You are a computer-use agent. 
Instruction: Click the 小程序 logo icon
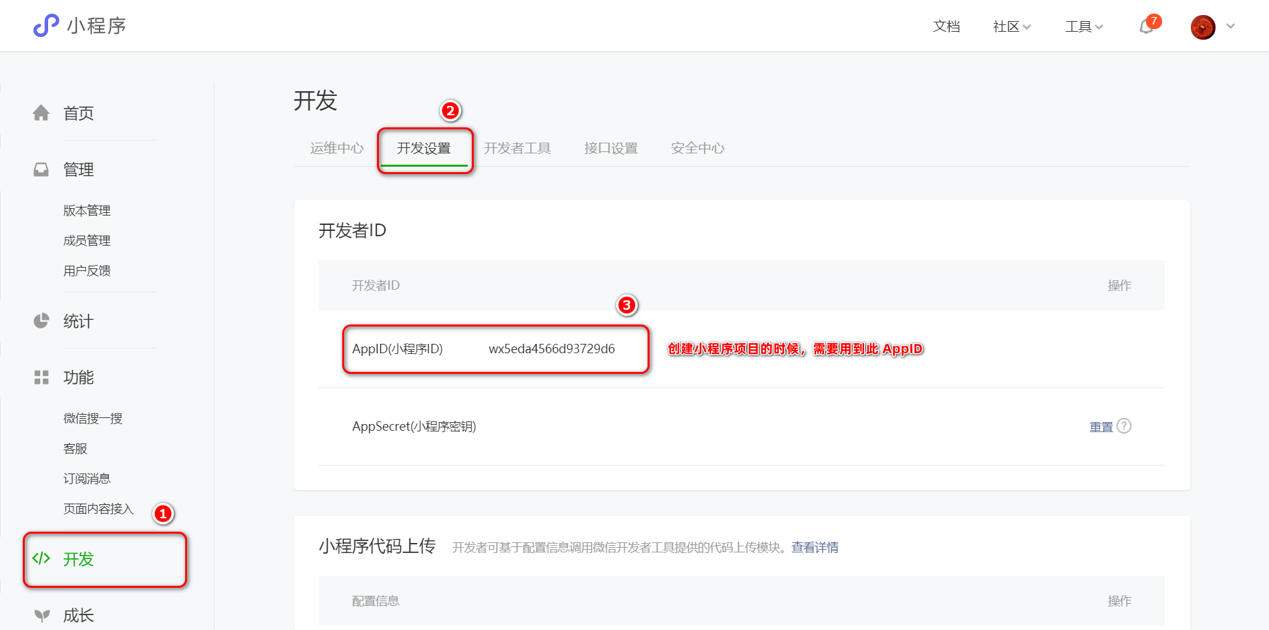(x=46, y=26)
